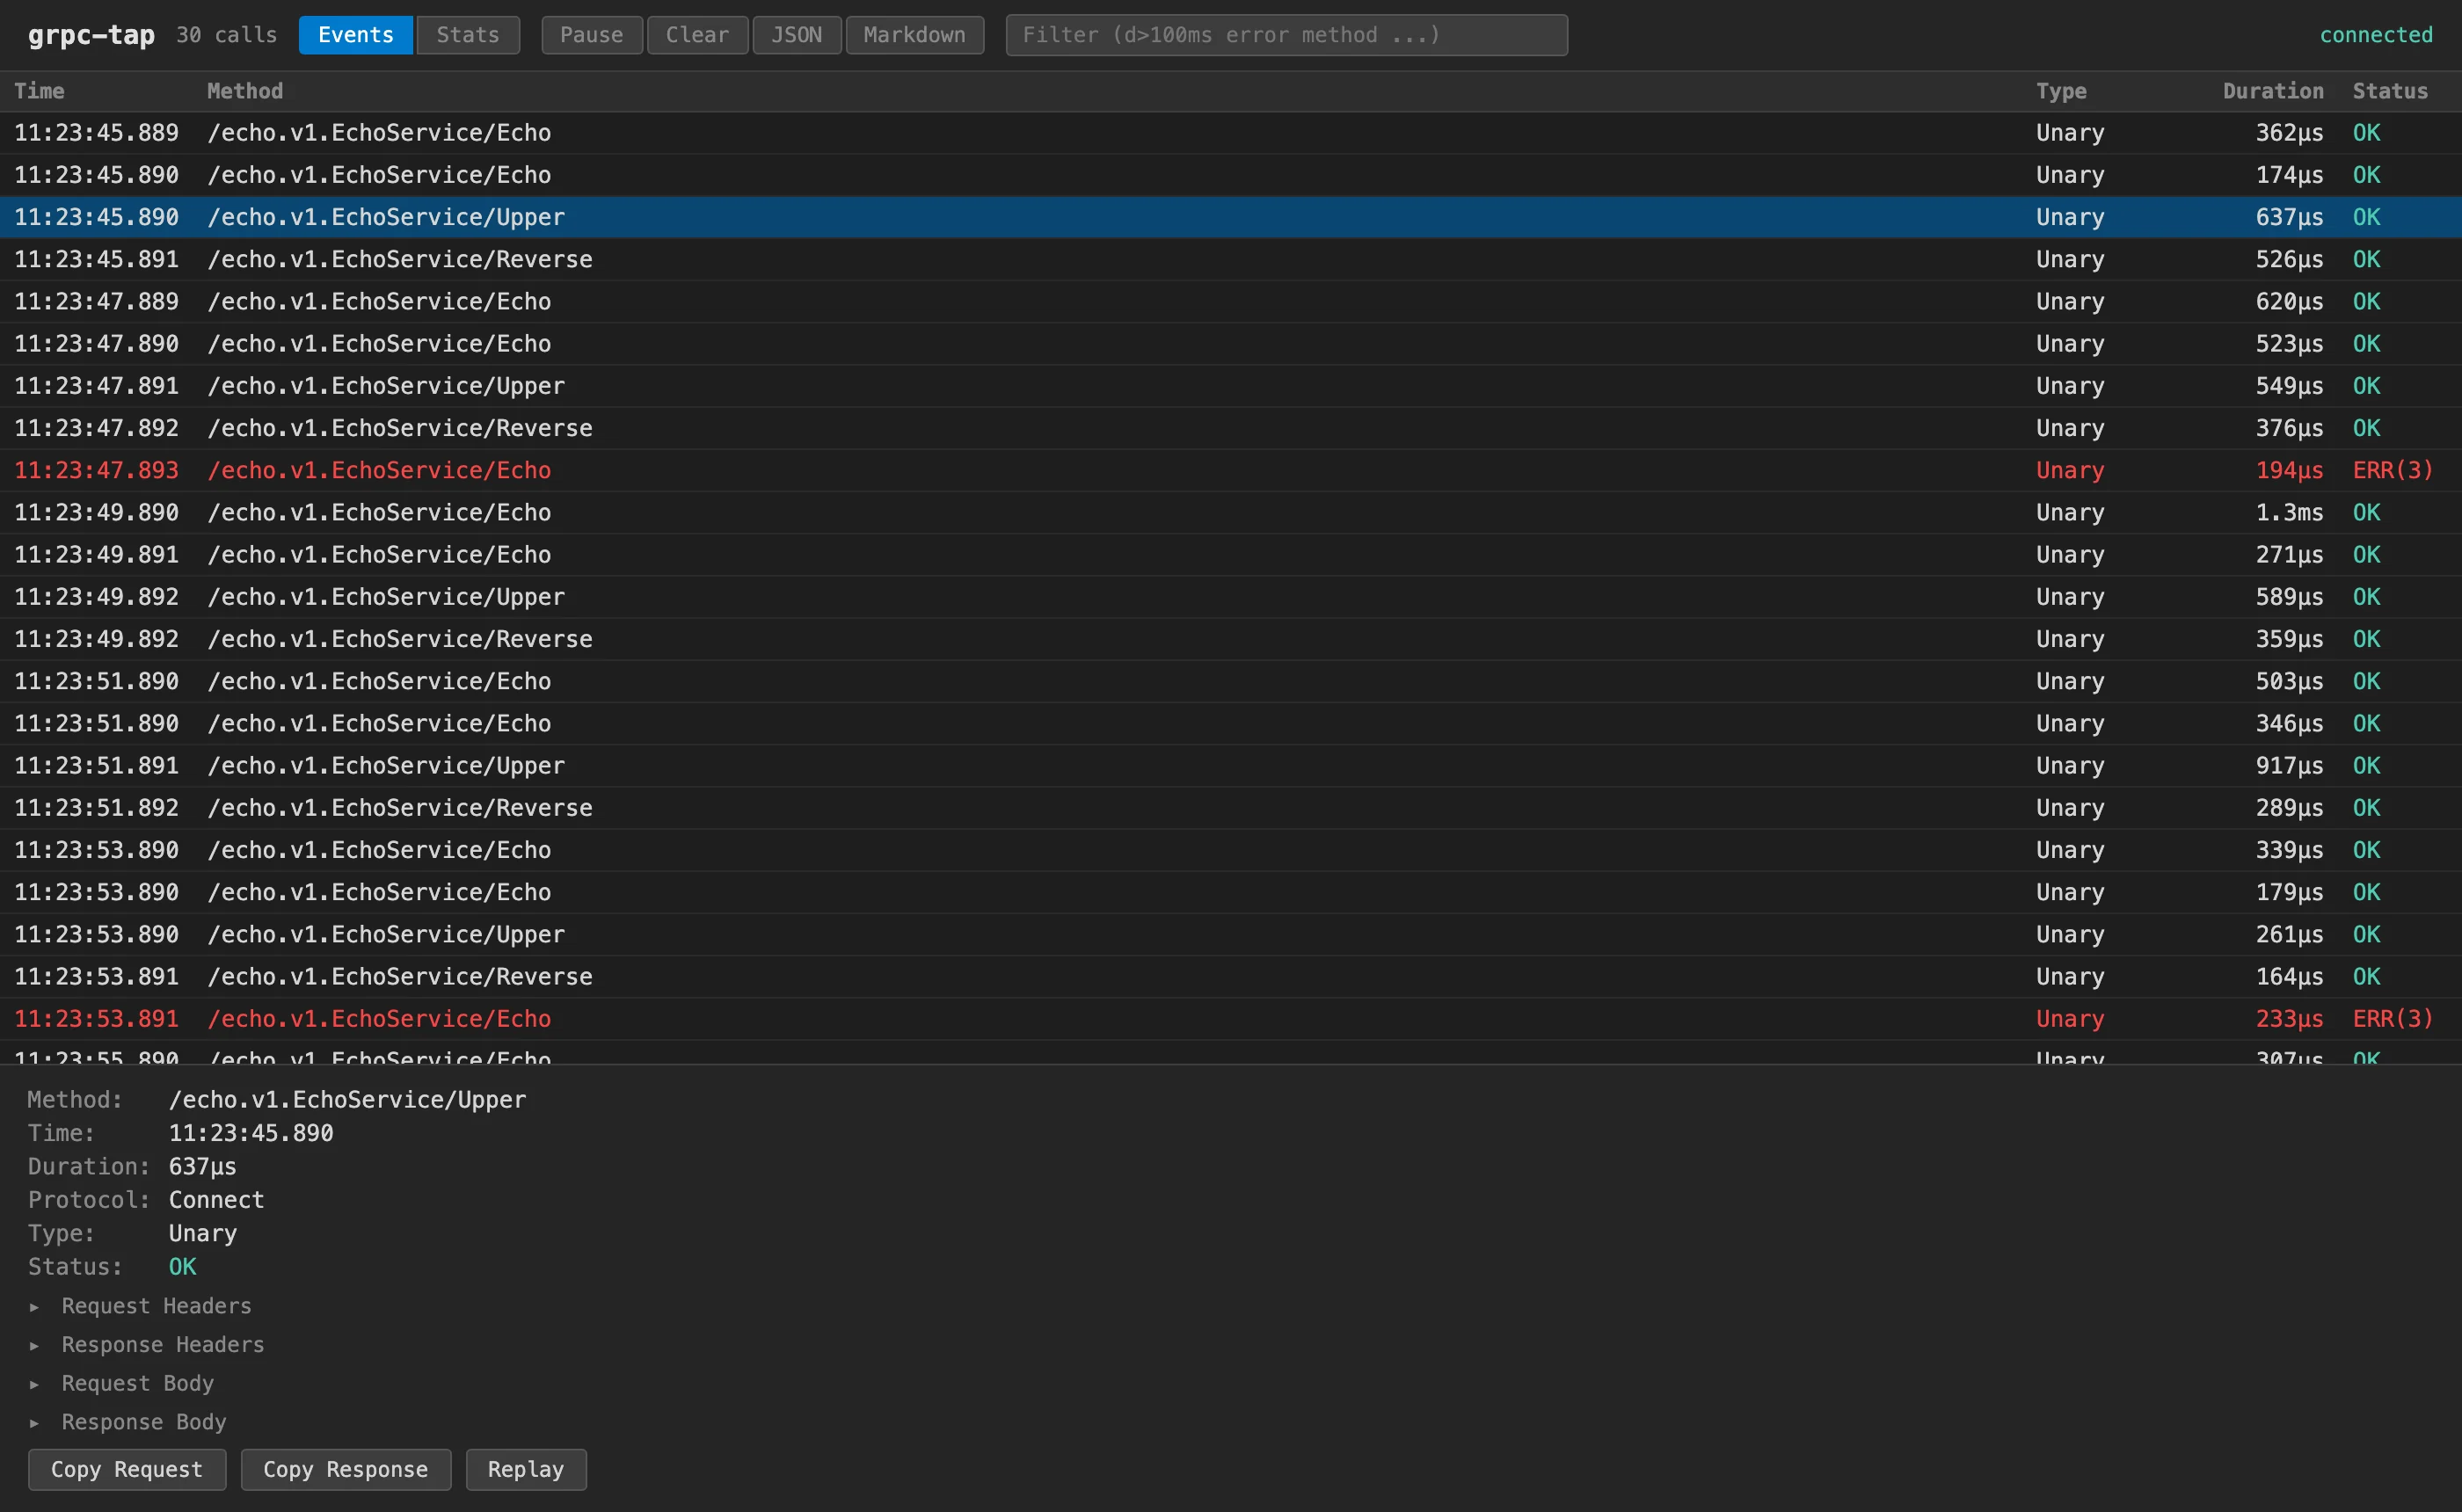The image size is (2462, 1512).
Task: Export calls as Markdown
Action: pyautogui.click(x=914, y=35)
